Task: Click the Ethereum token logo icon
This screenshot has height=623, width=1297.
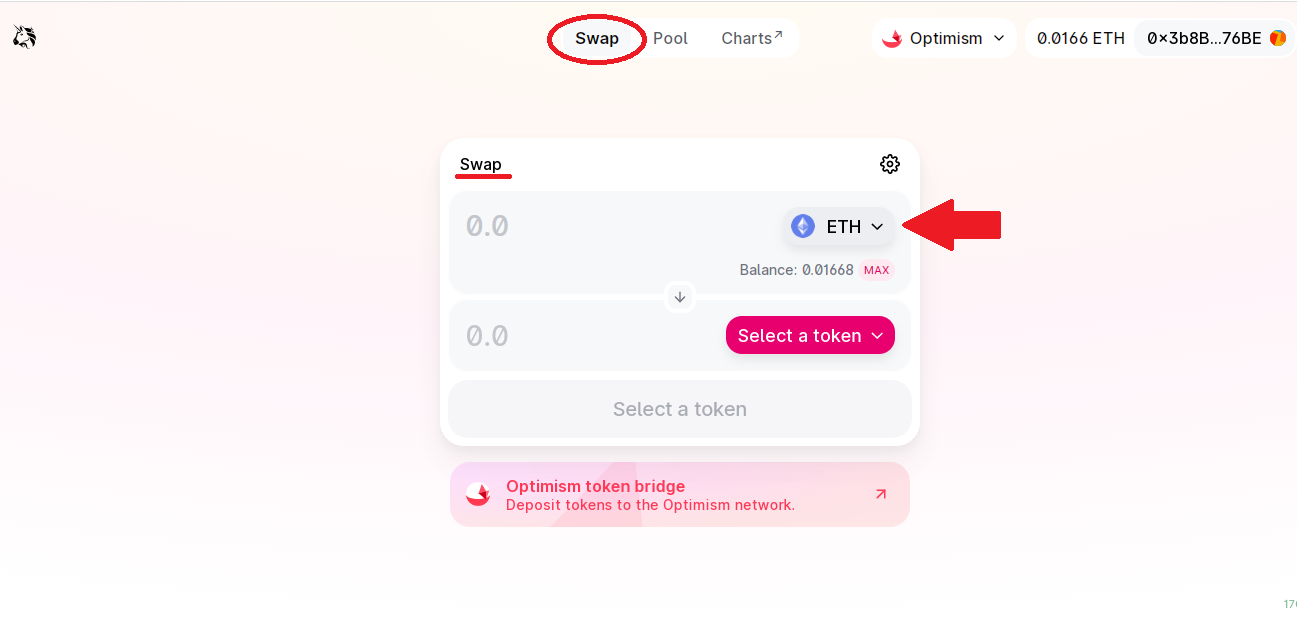Action: (x=803, y=226)
